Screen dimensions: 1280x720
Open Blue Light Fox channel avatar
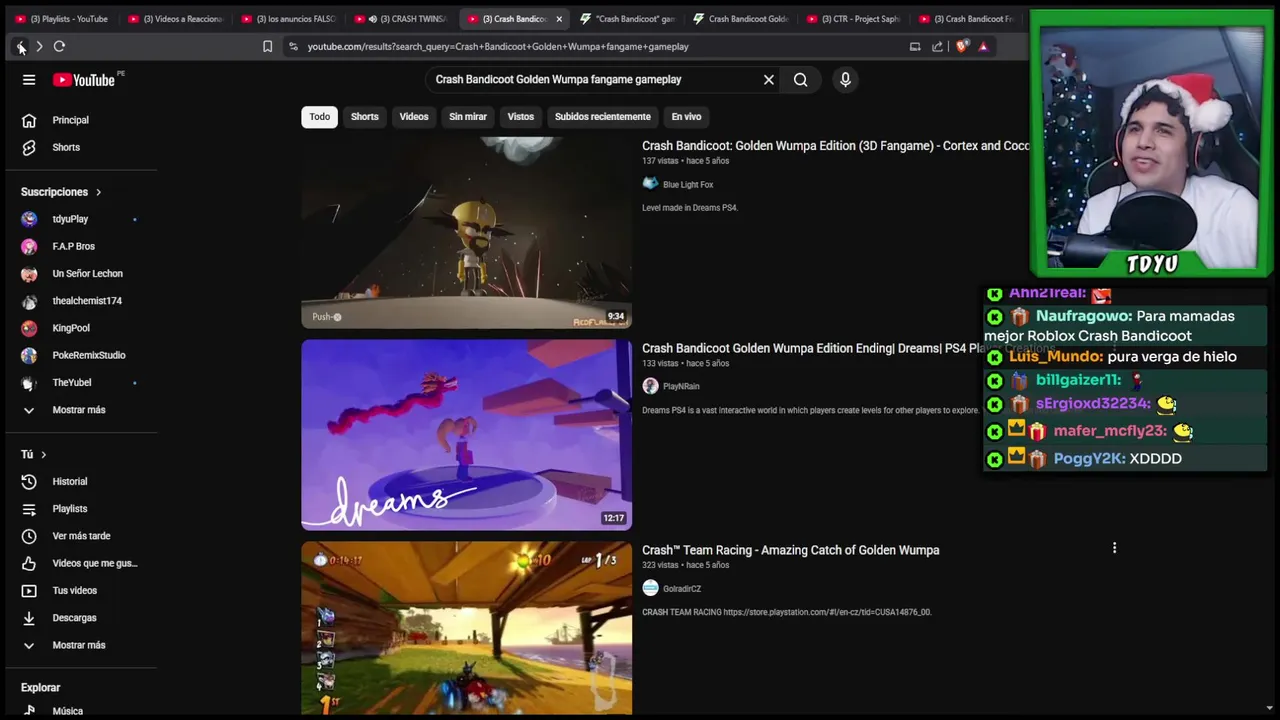[x=650, y=184]
